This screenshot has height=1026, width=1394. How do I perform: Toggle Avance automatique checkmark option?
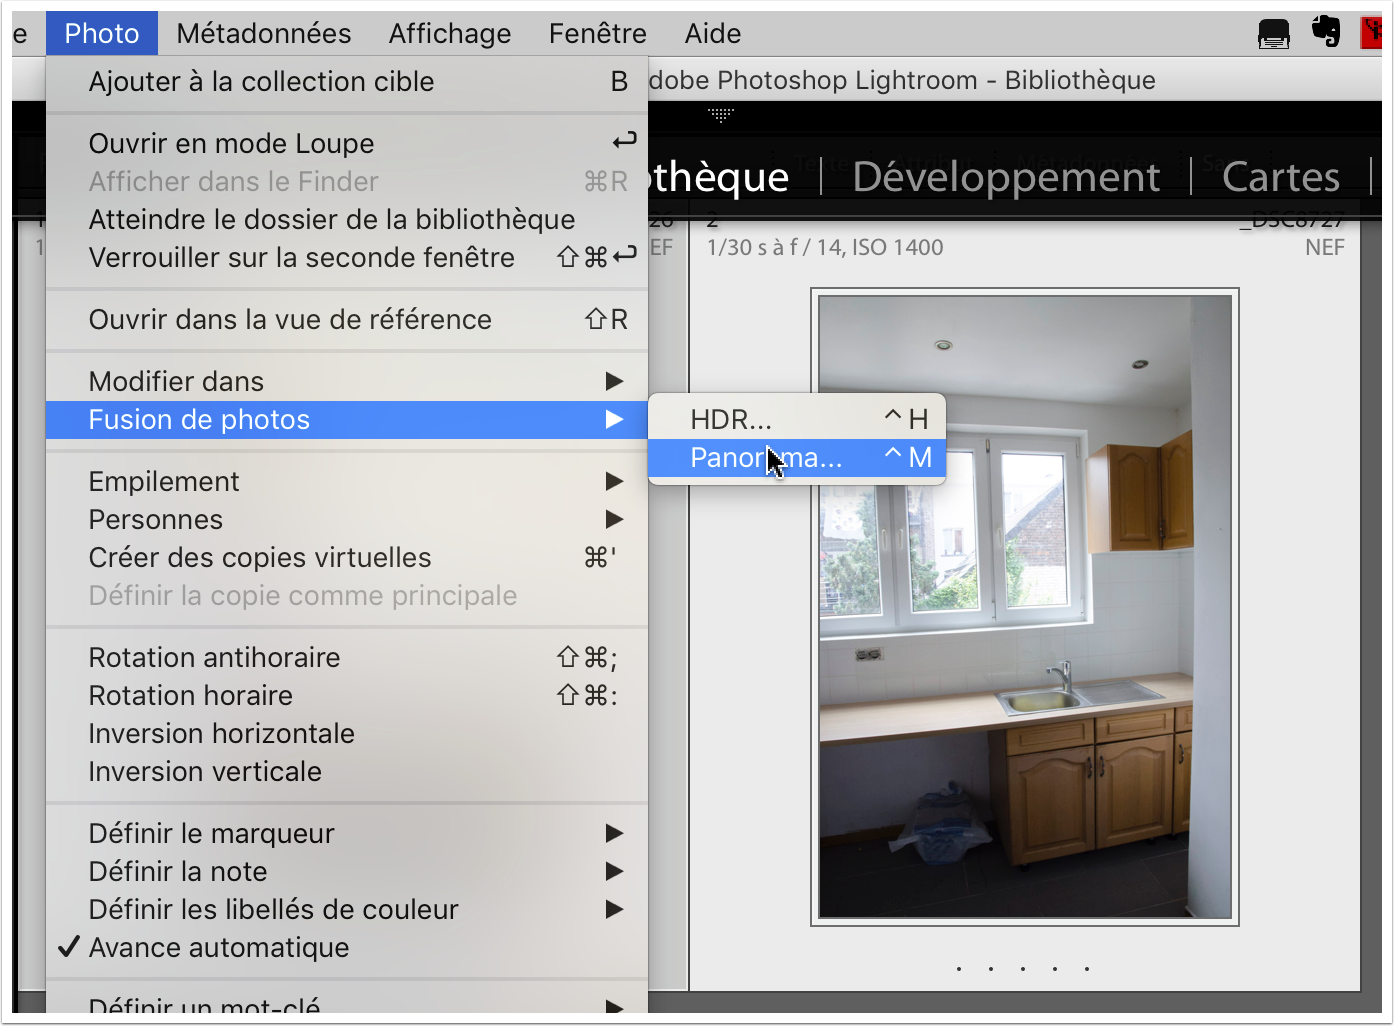pos(219,947)
